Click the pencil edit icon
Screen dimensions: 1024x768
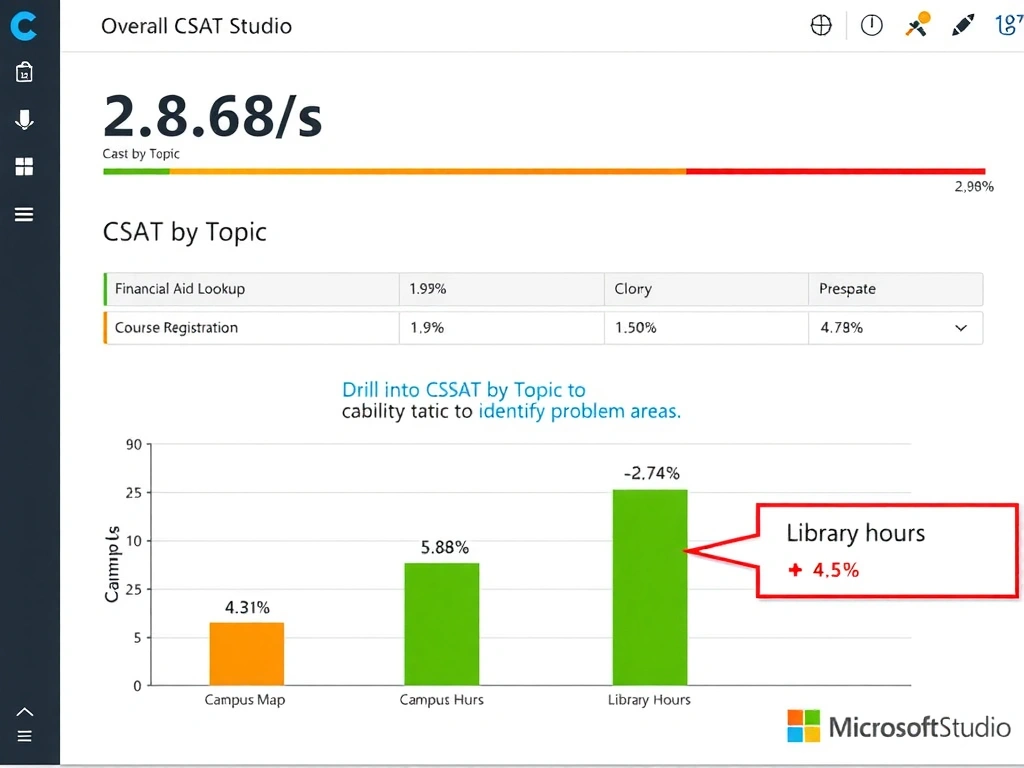pyautogui.click(x=963, y=25)
